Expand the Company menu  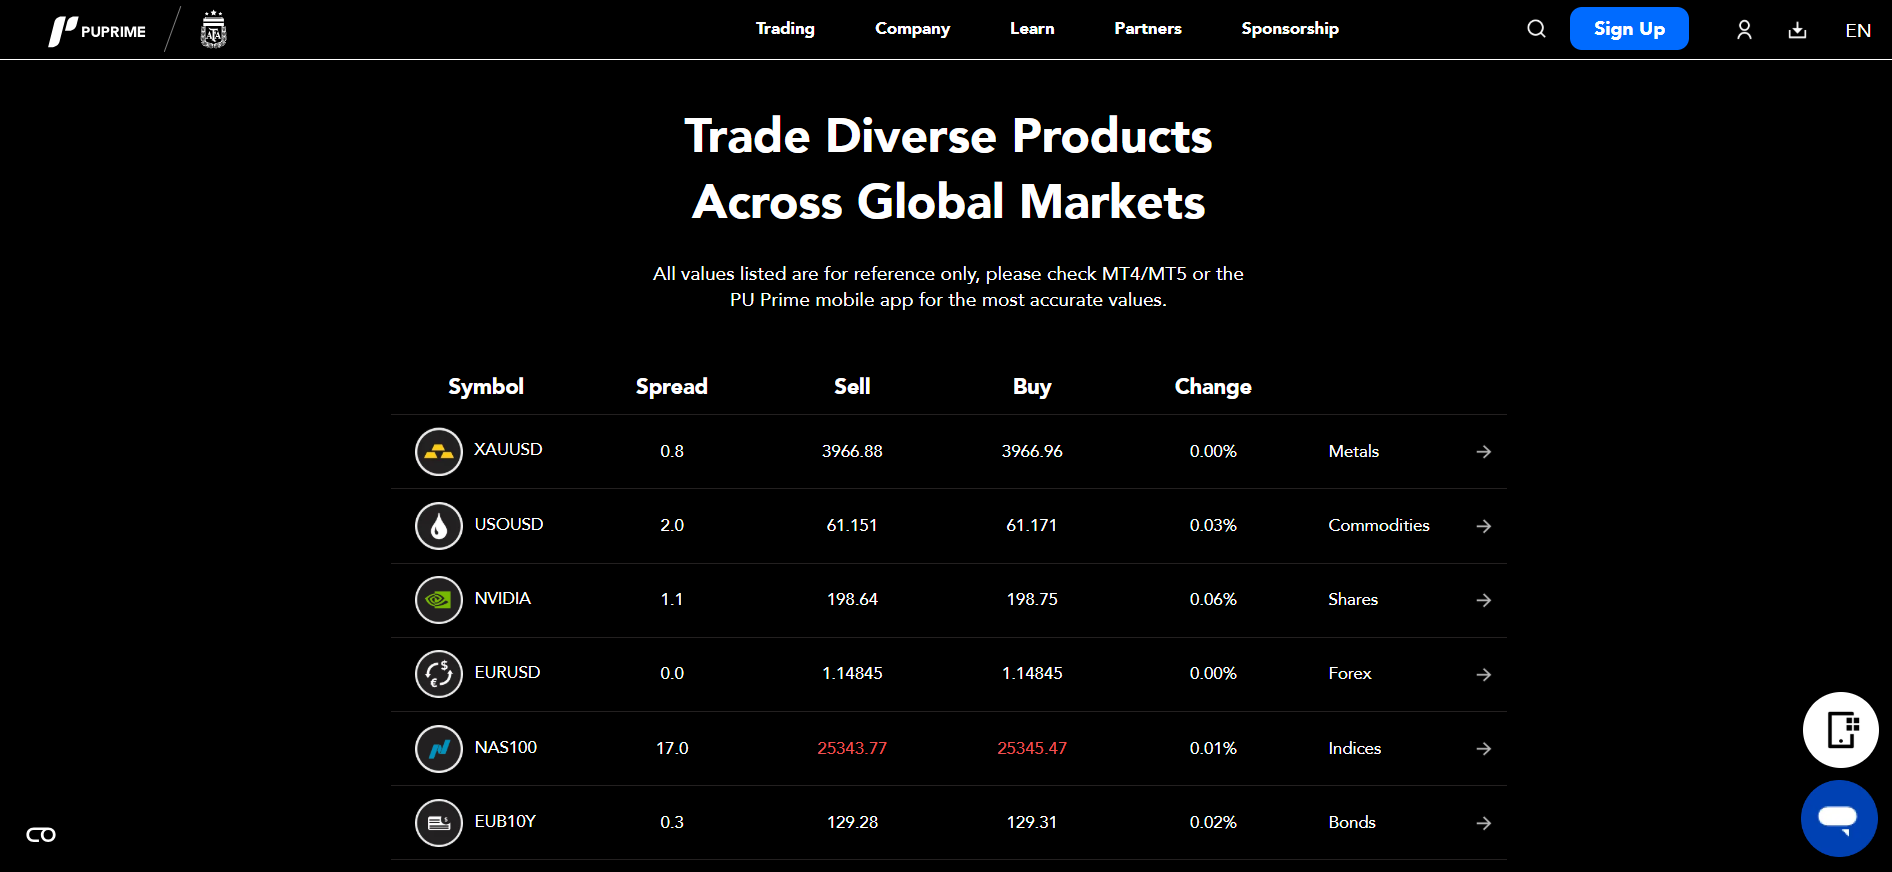click(912, 29)
